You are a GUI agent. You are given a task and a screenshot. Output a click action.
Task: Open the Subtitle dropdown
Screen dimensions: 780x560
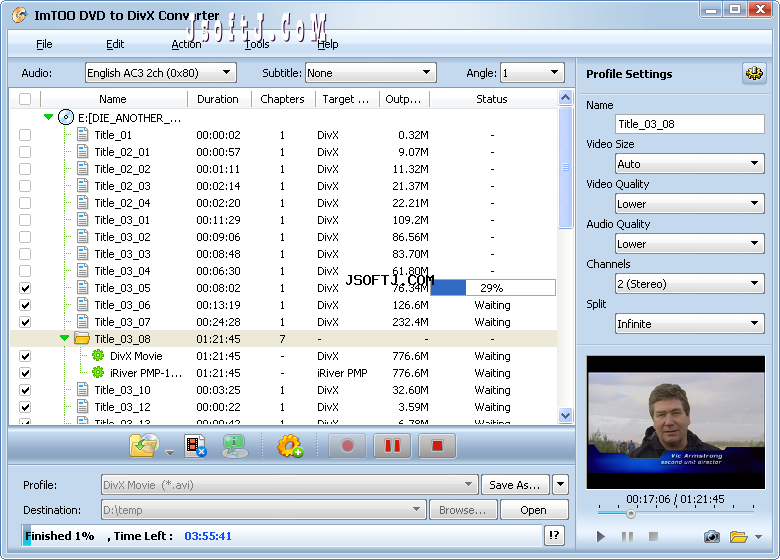(x=371, y=73)
